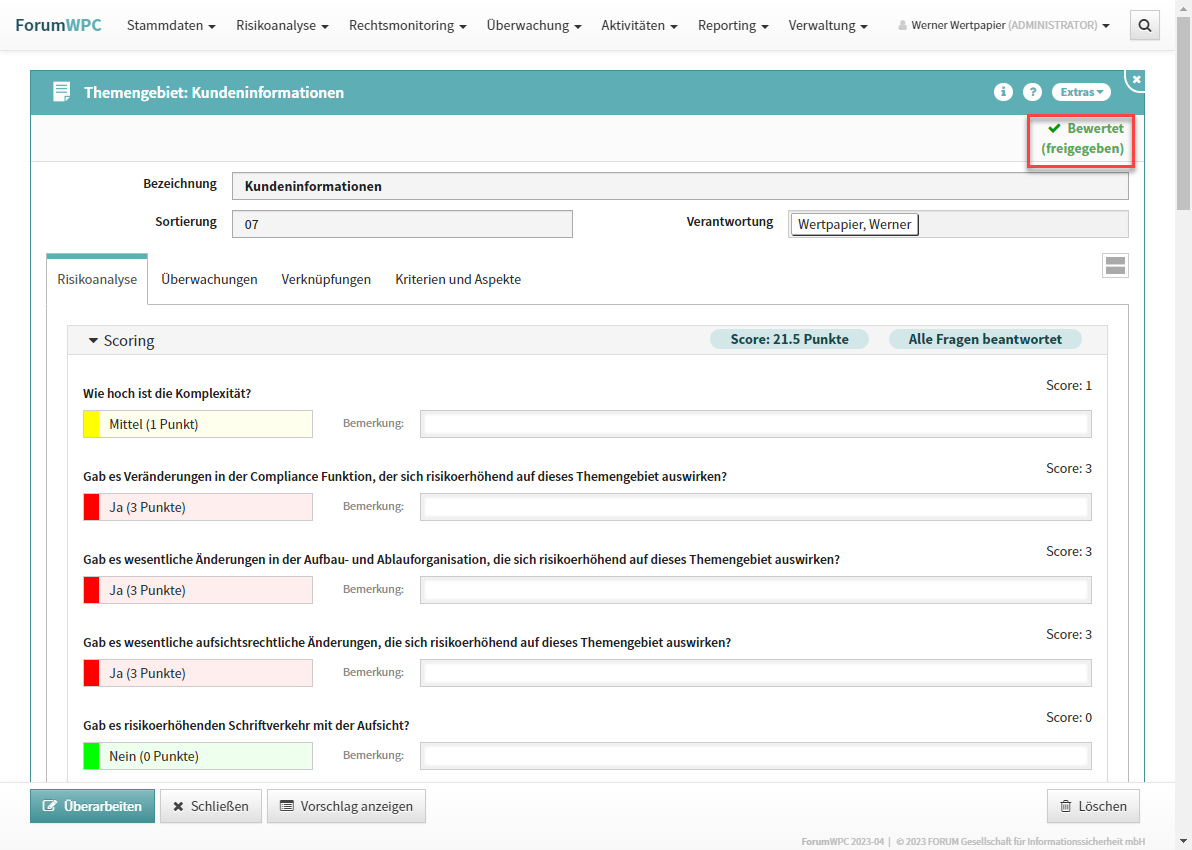Click the info icon in panel header
This screenshot has height=850, width=1192.
coord(1003,92)
